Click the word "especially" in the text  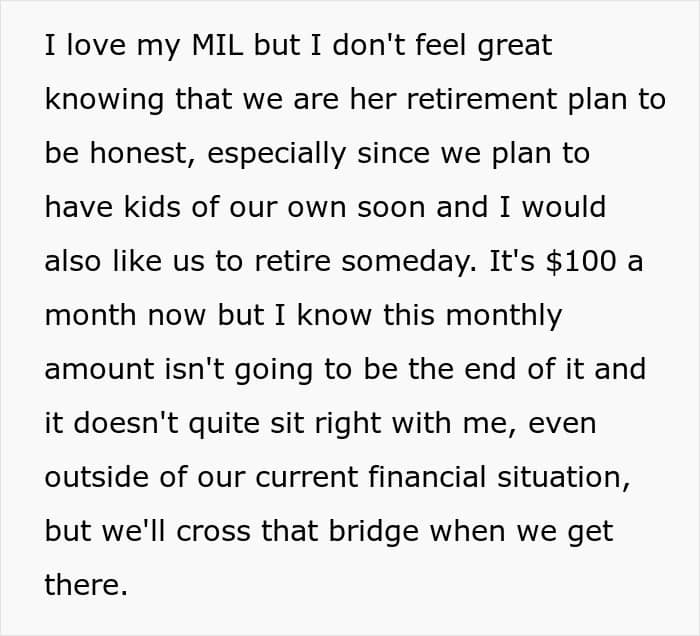pos(277,154)
